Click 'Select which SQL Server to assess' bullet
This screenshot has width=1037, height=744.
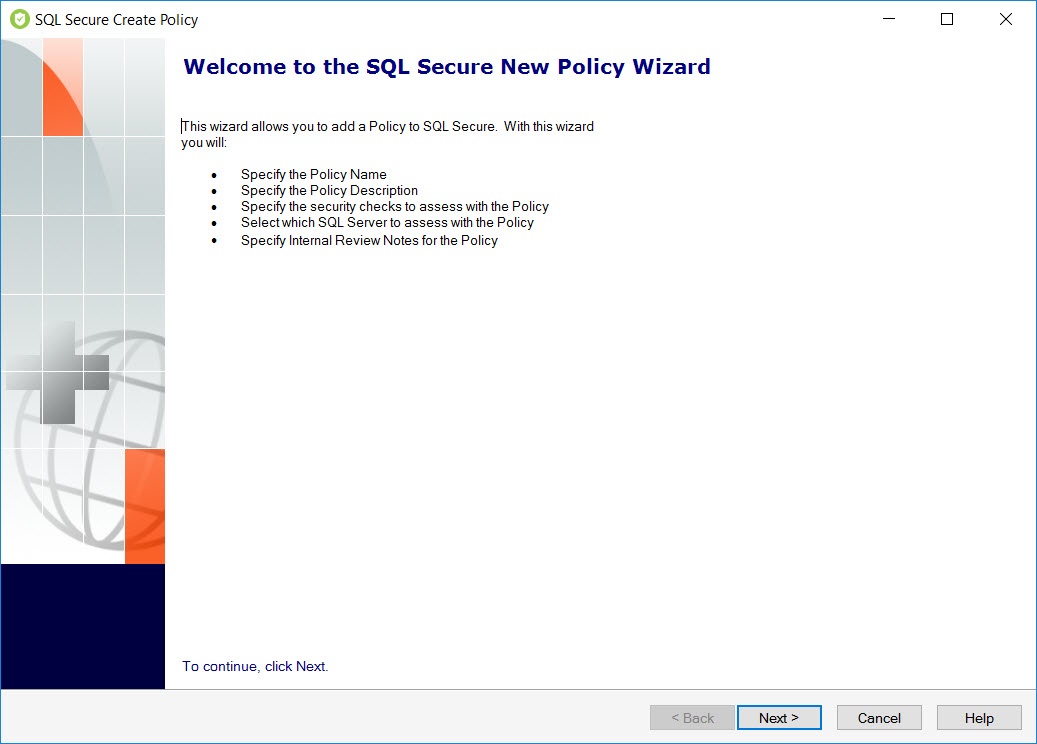(x=387, y=222)
